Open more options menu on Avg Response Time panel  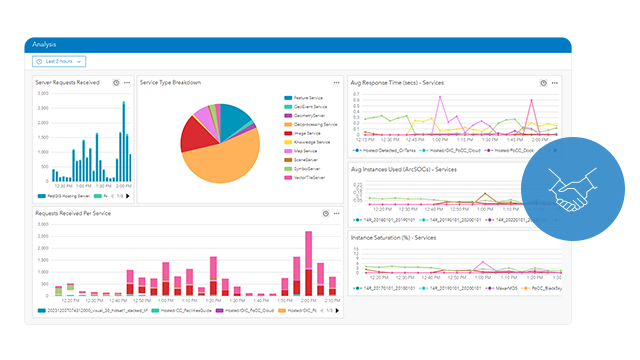pos(555,83)
